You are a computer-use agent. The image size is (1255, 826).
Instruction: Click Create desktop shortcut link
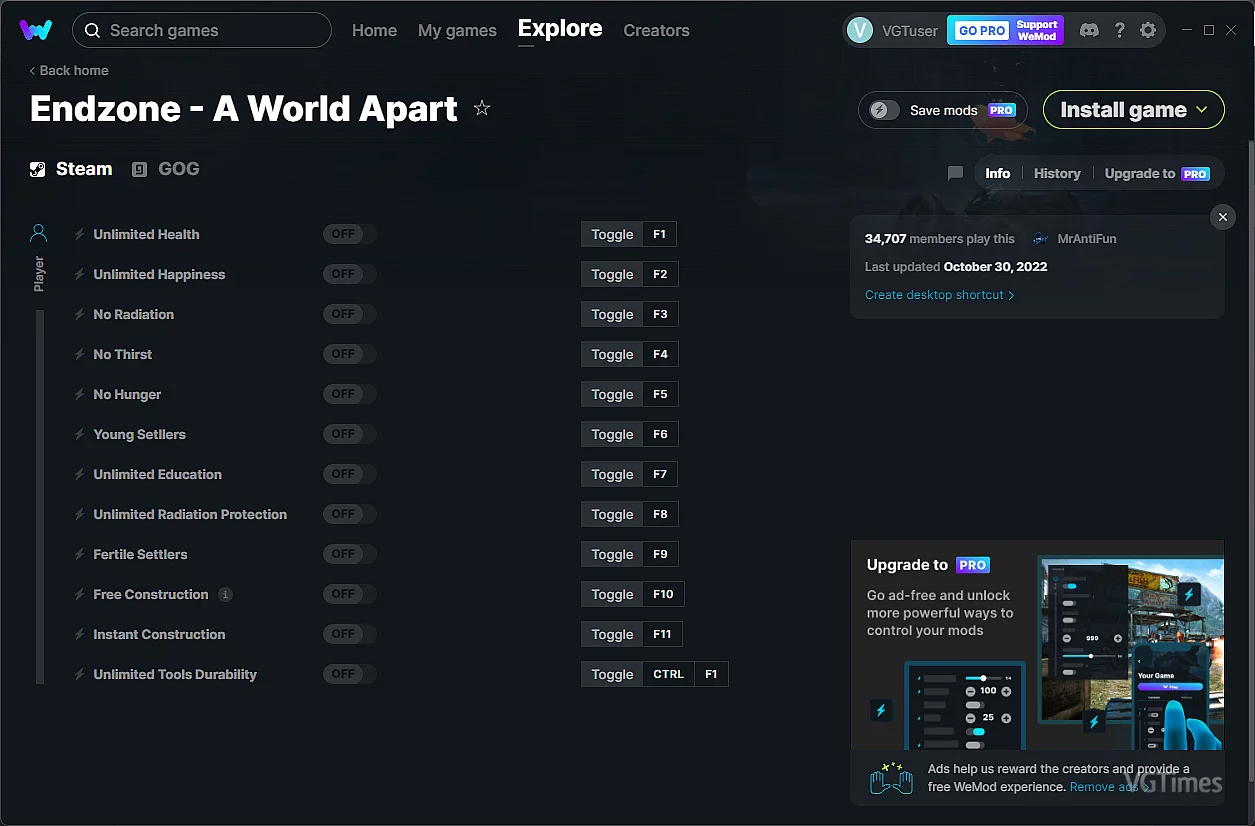[939, 295]
